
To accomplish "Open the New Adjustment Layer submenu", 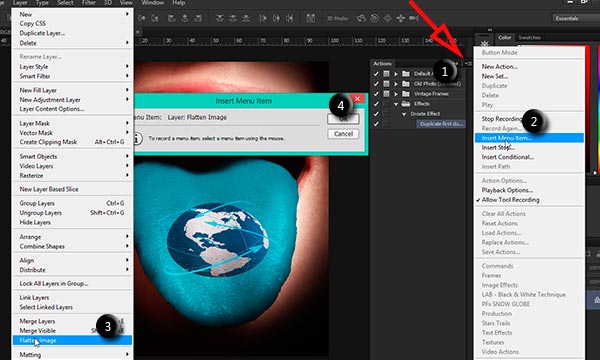I will (x=73, y=99).
